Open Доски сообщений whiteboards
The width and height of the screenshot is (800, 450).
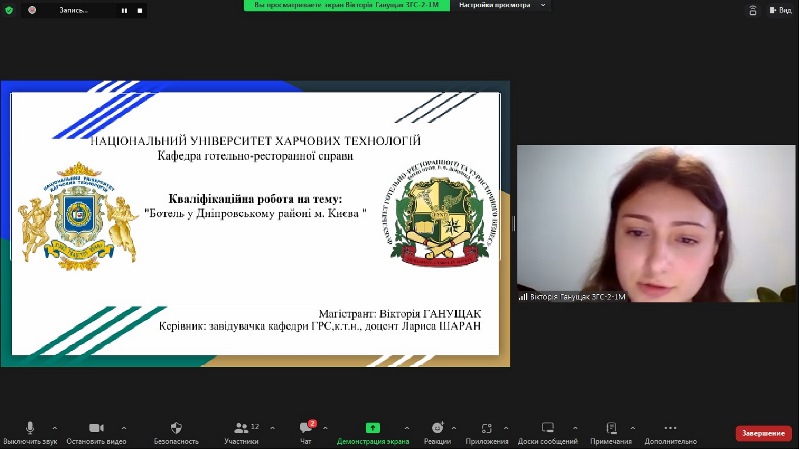[x=547, y=433]
